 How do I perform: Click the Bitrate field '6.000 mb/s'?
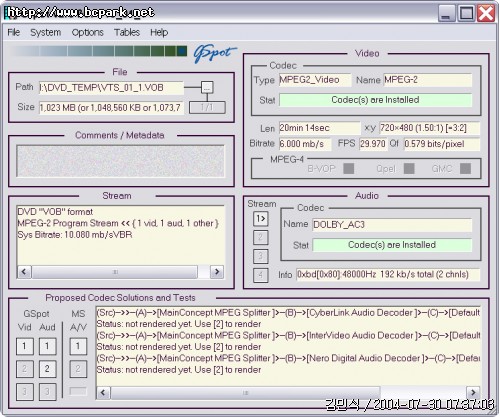(305, 144)
